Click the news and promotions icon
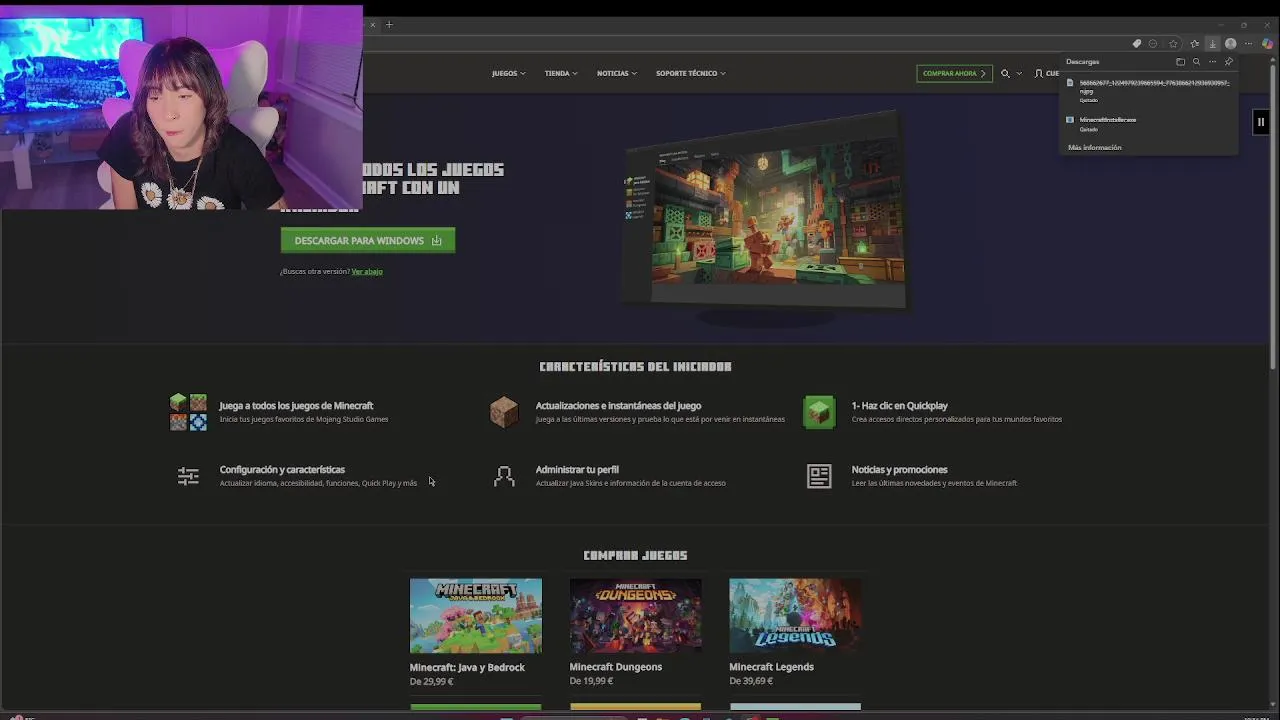Viewport: 1280px width, 720px height. (819, 476)
